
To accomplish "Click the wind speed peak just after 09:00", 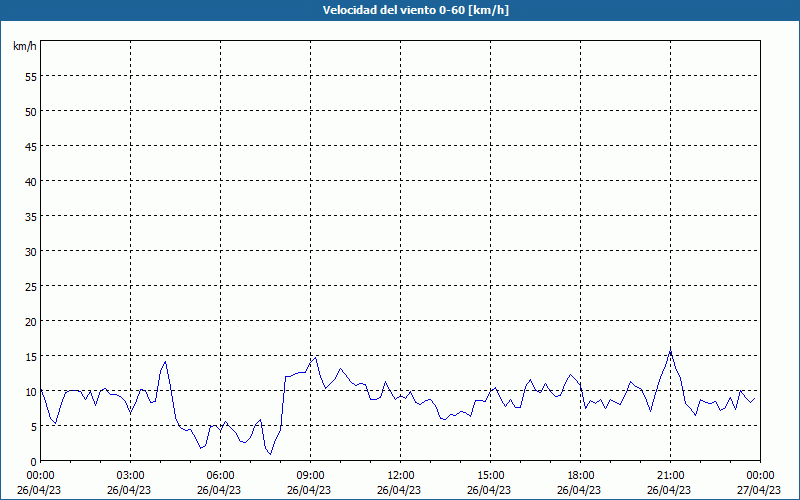I will [316, 358].
